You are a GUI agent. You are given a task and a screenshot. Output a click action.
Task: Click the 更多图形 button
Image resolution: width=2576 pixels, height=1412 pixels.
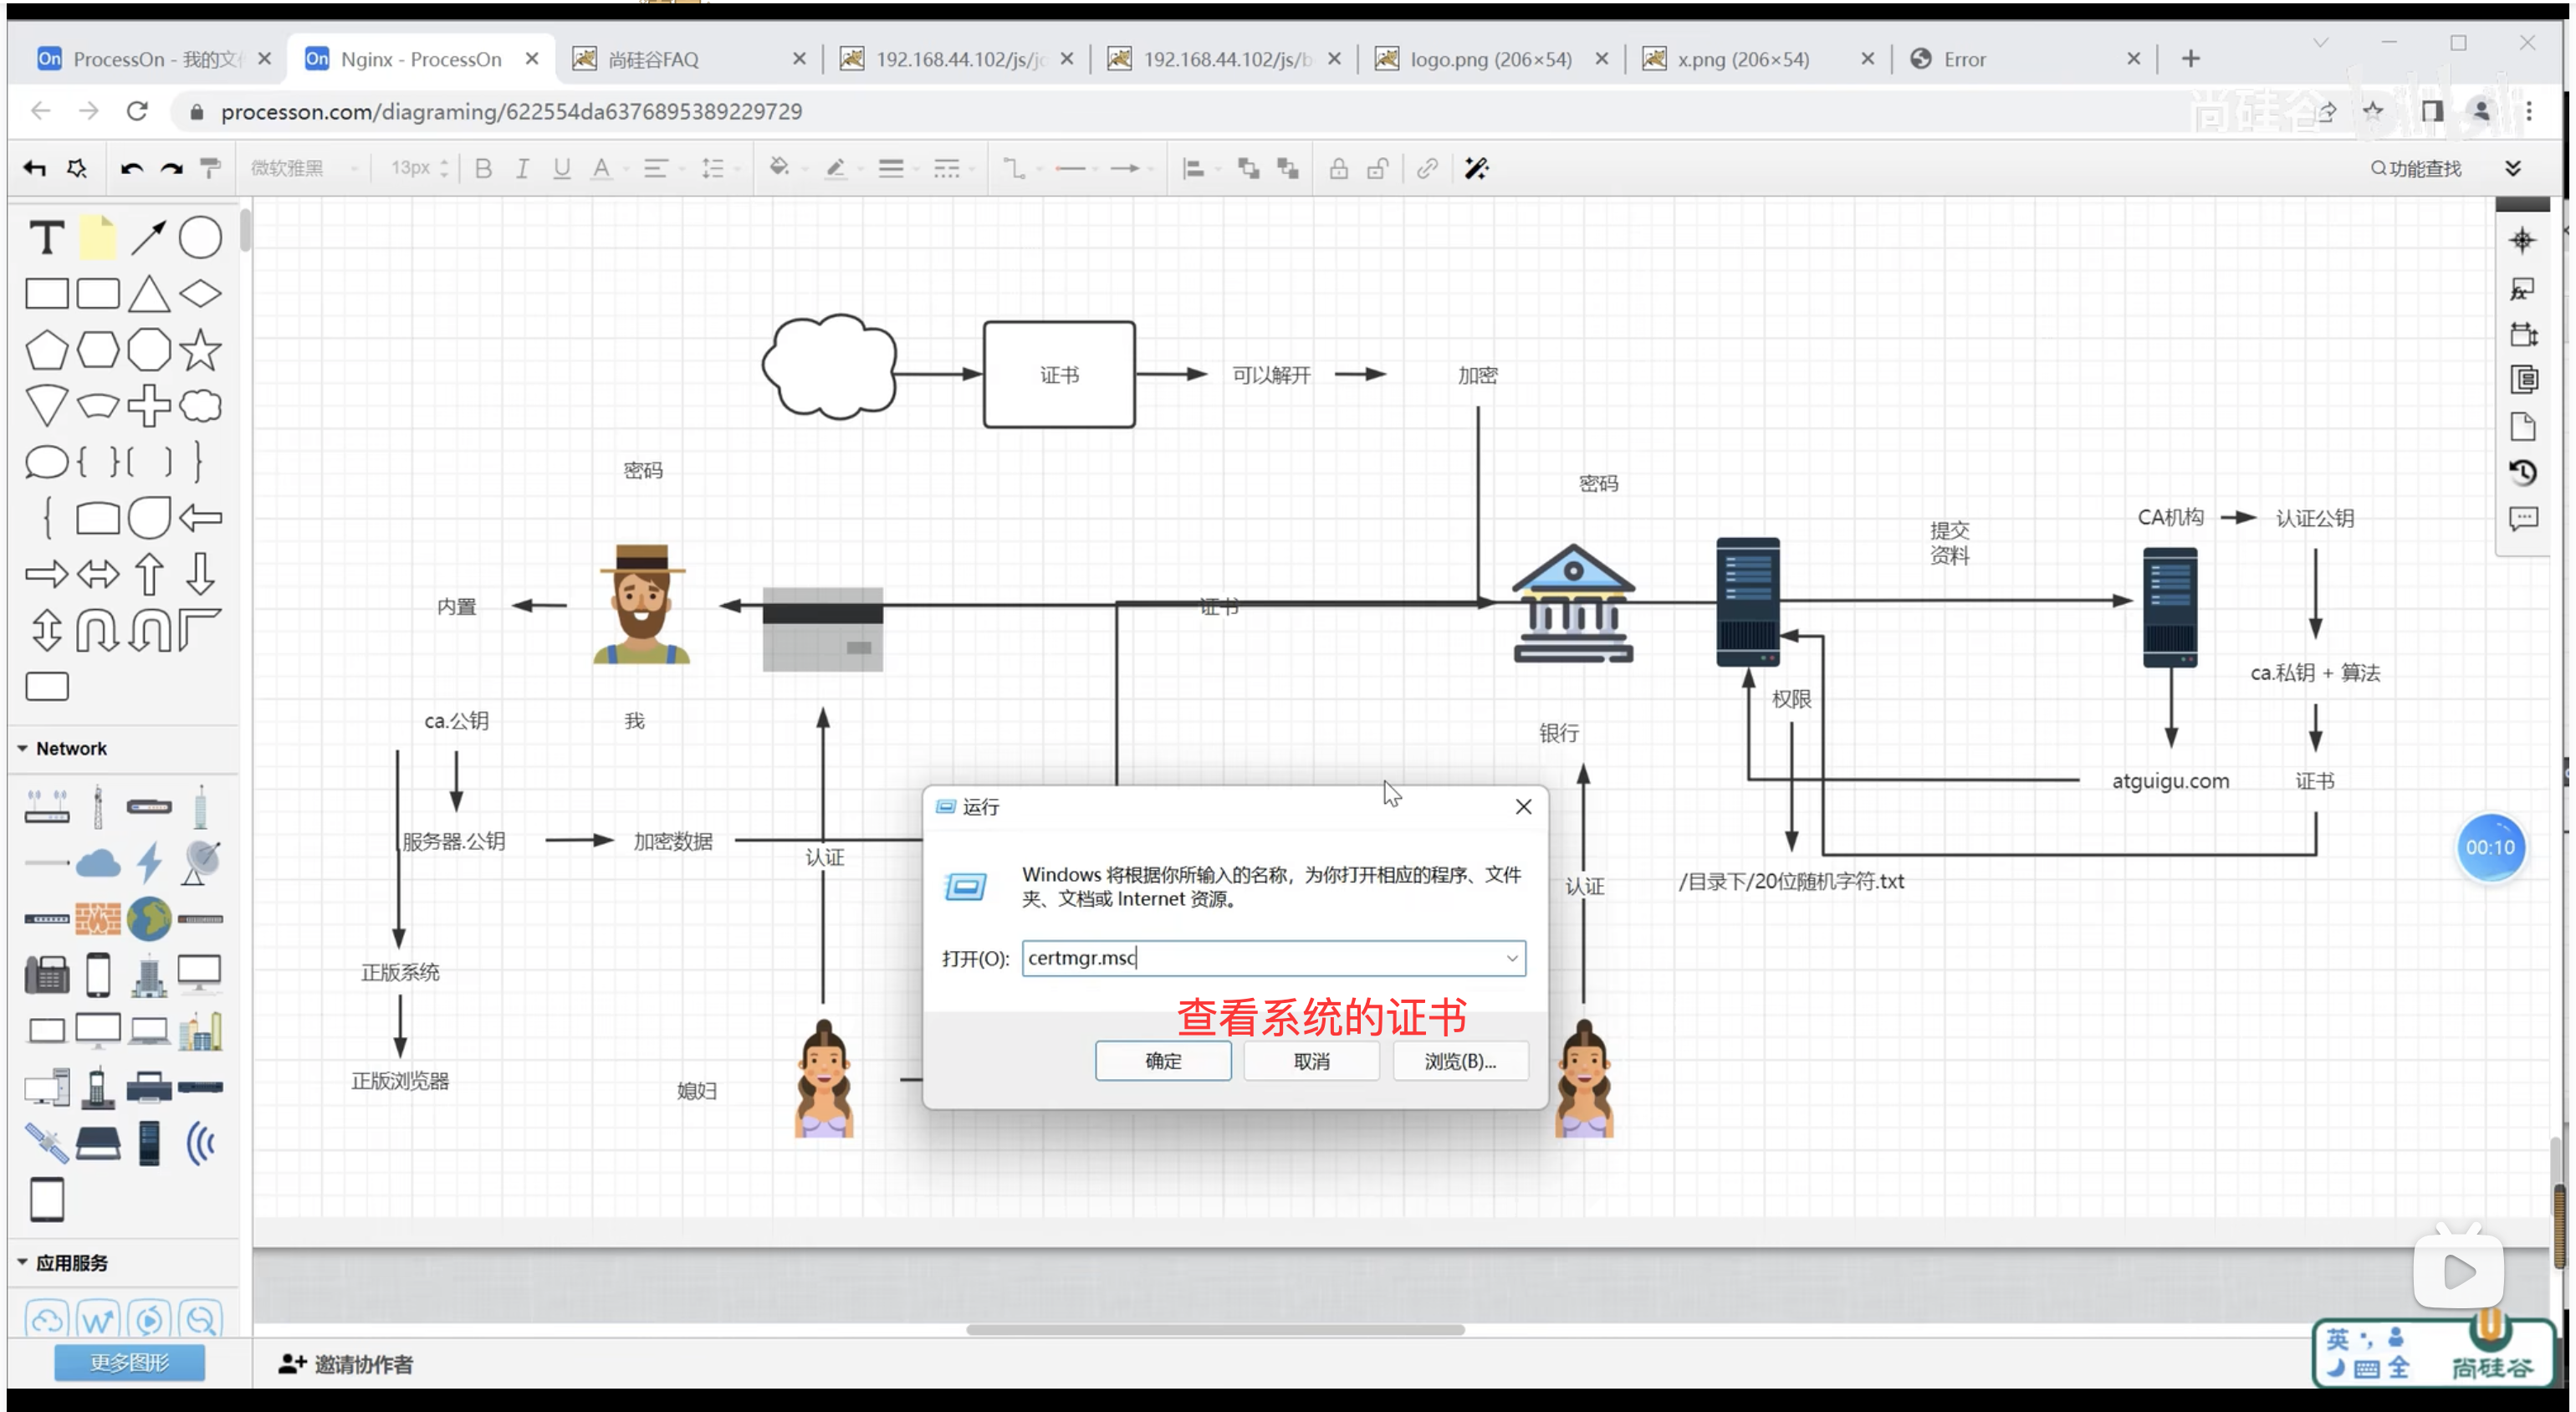[x=129, y=1362]
